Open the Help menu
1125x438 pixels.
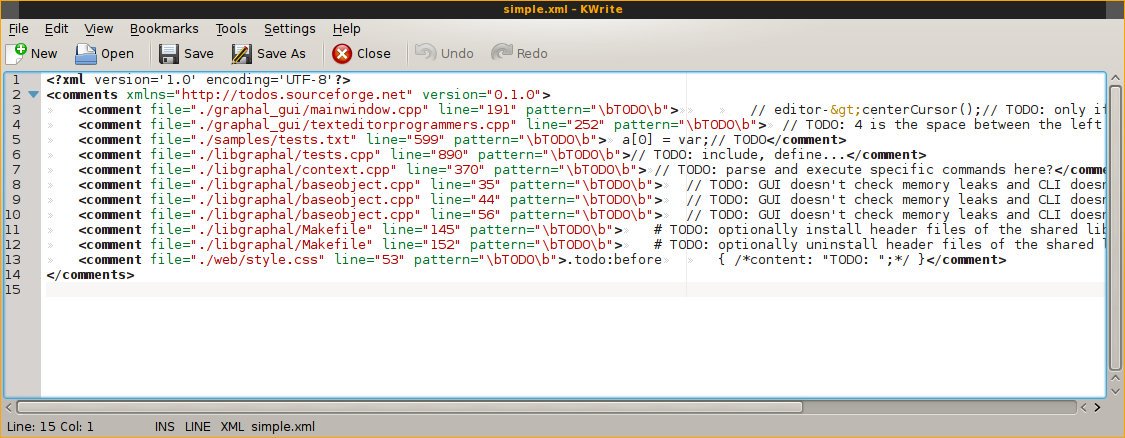pyautogui.click(x=347, y=29)
